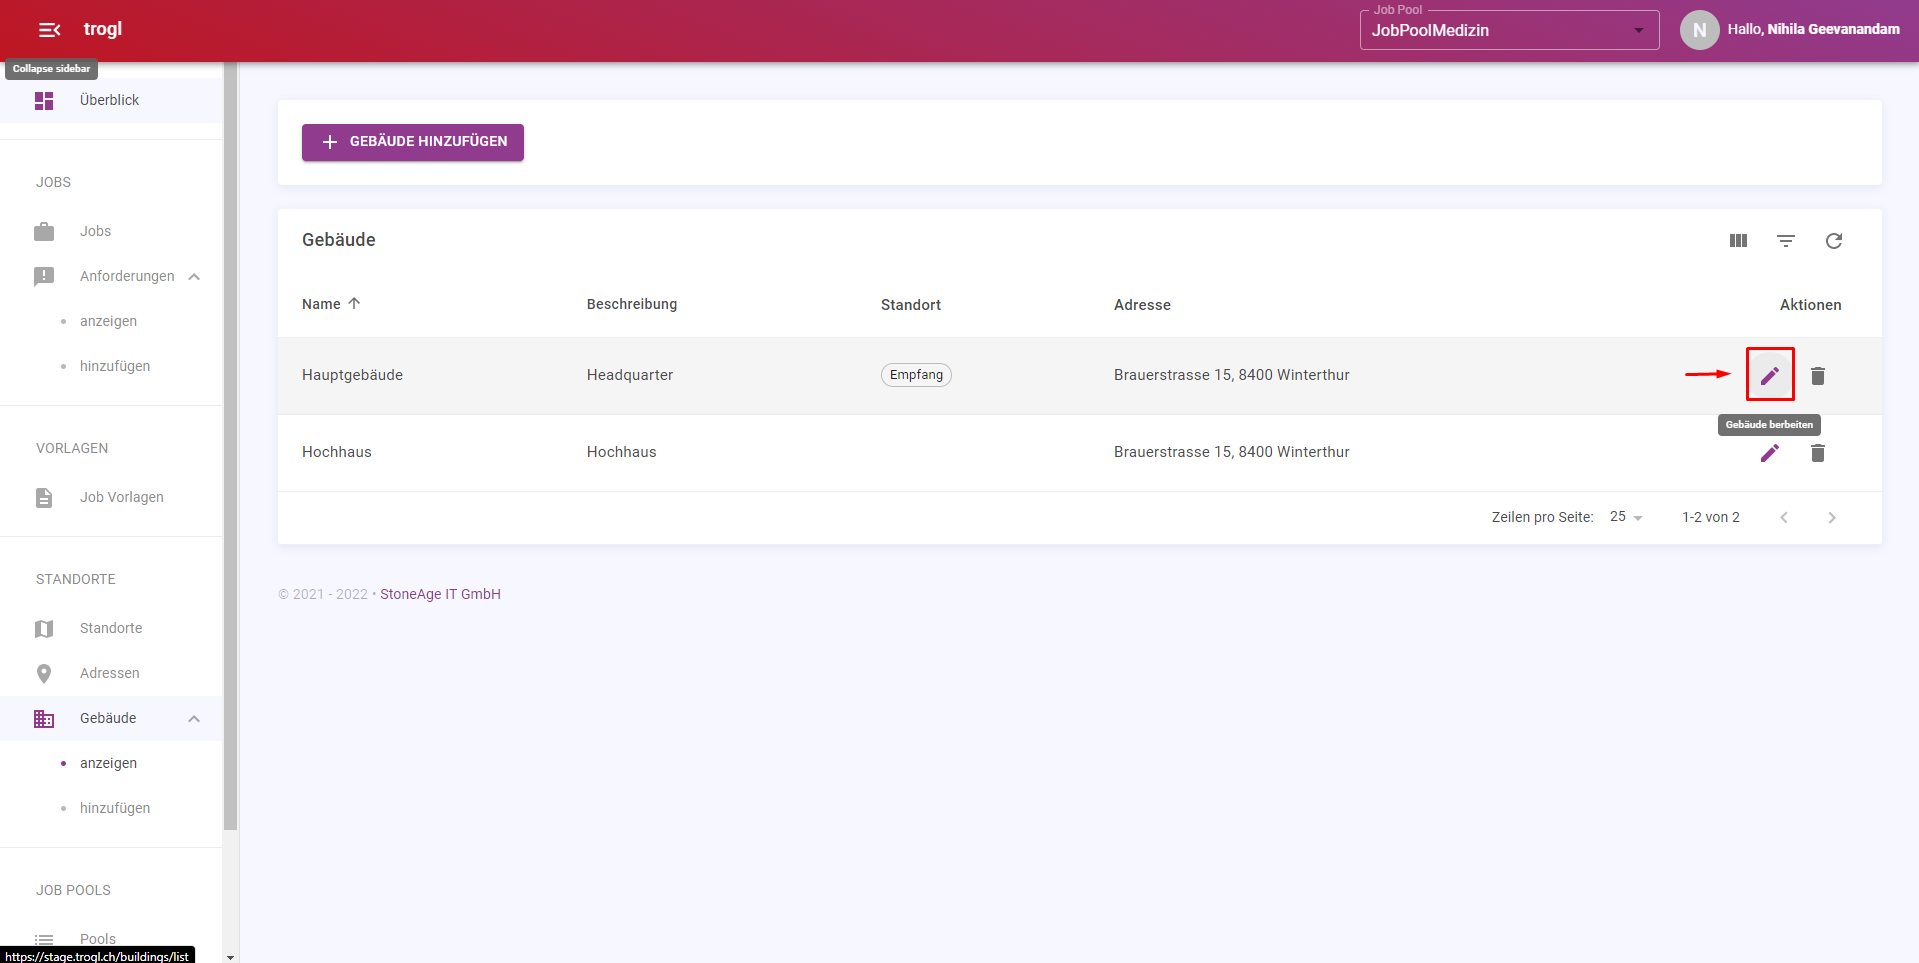Open the show columns icon
Image resolution: width=1919 pixels, height=963 pixels.
pos(1738,241)
